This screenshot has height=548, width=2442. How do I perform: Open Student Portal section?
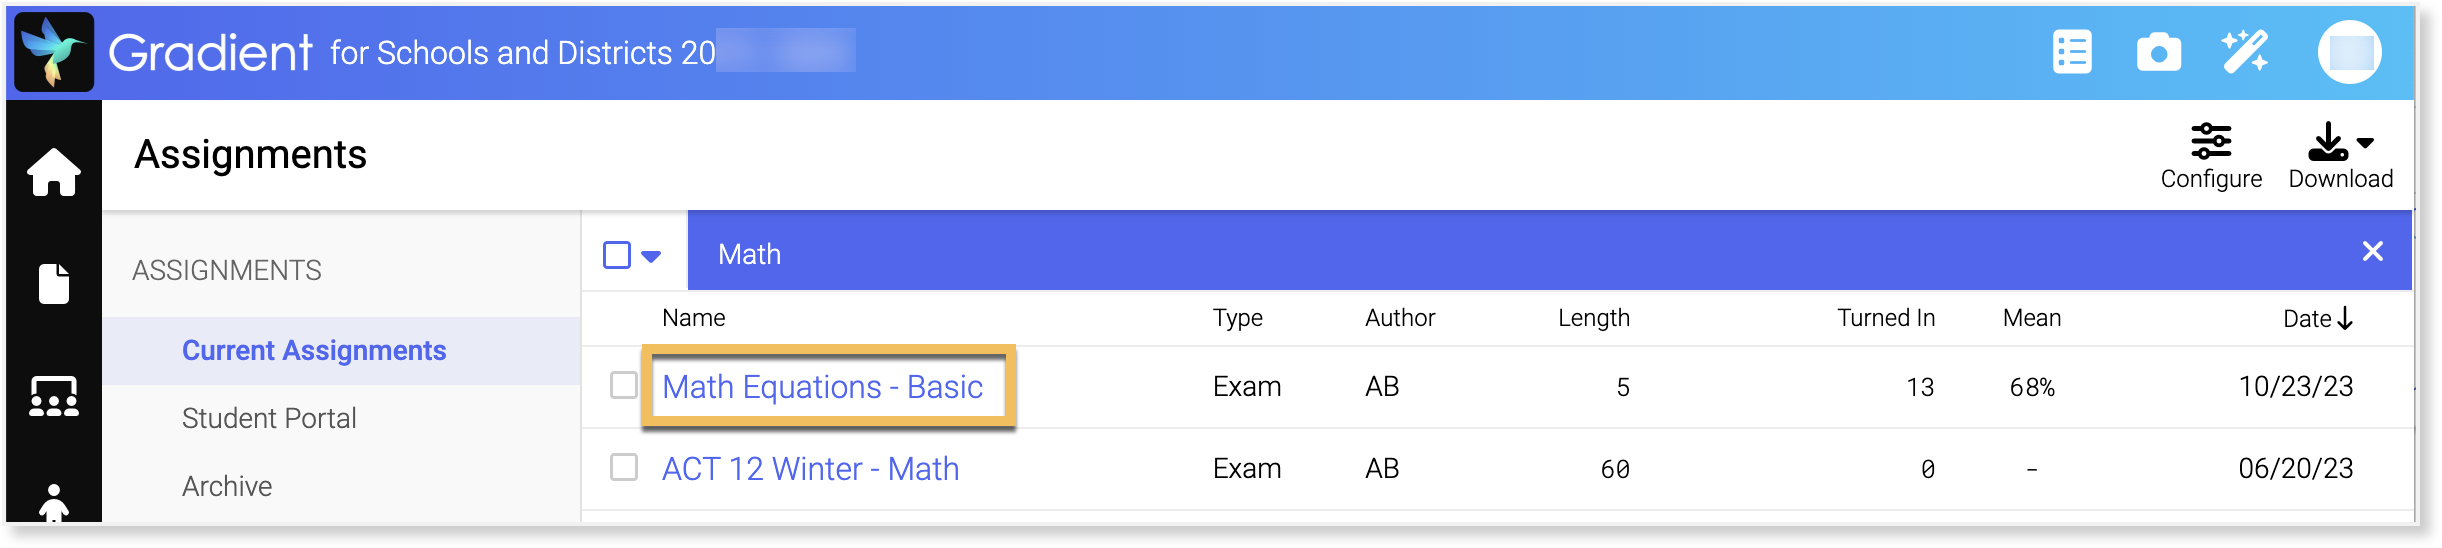(269, 418)
